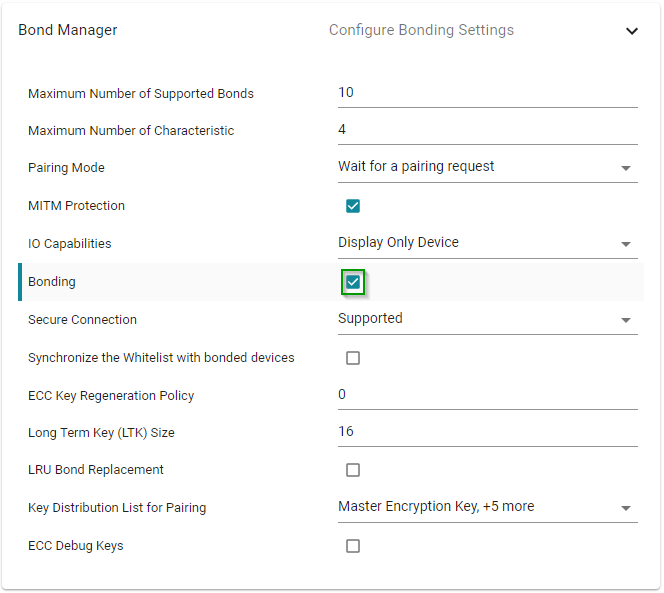Click the Bond Manager section title
Screen dimensions: 664x593
point(68,30)
